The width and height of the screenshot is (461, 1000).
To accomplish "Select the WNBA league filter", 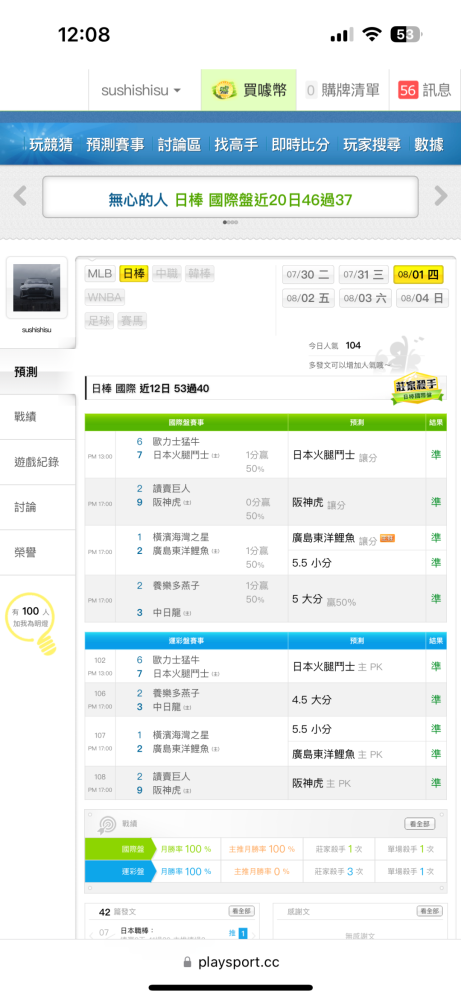I will 105,297.
